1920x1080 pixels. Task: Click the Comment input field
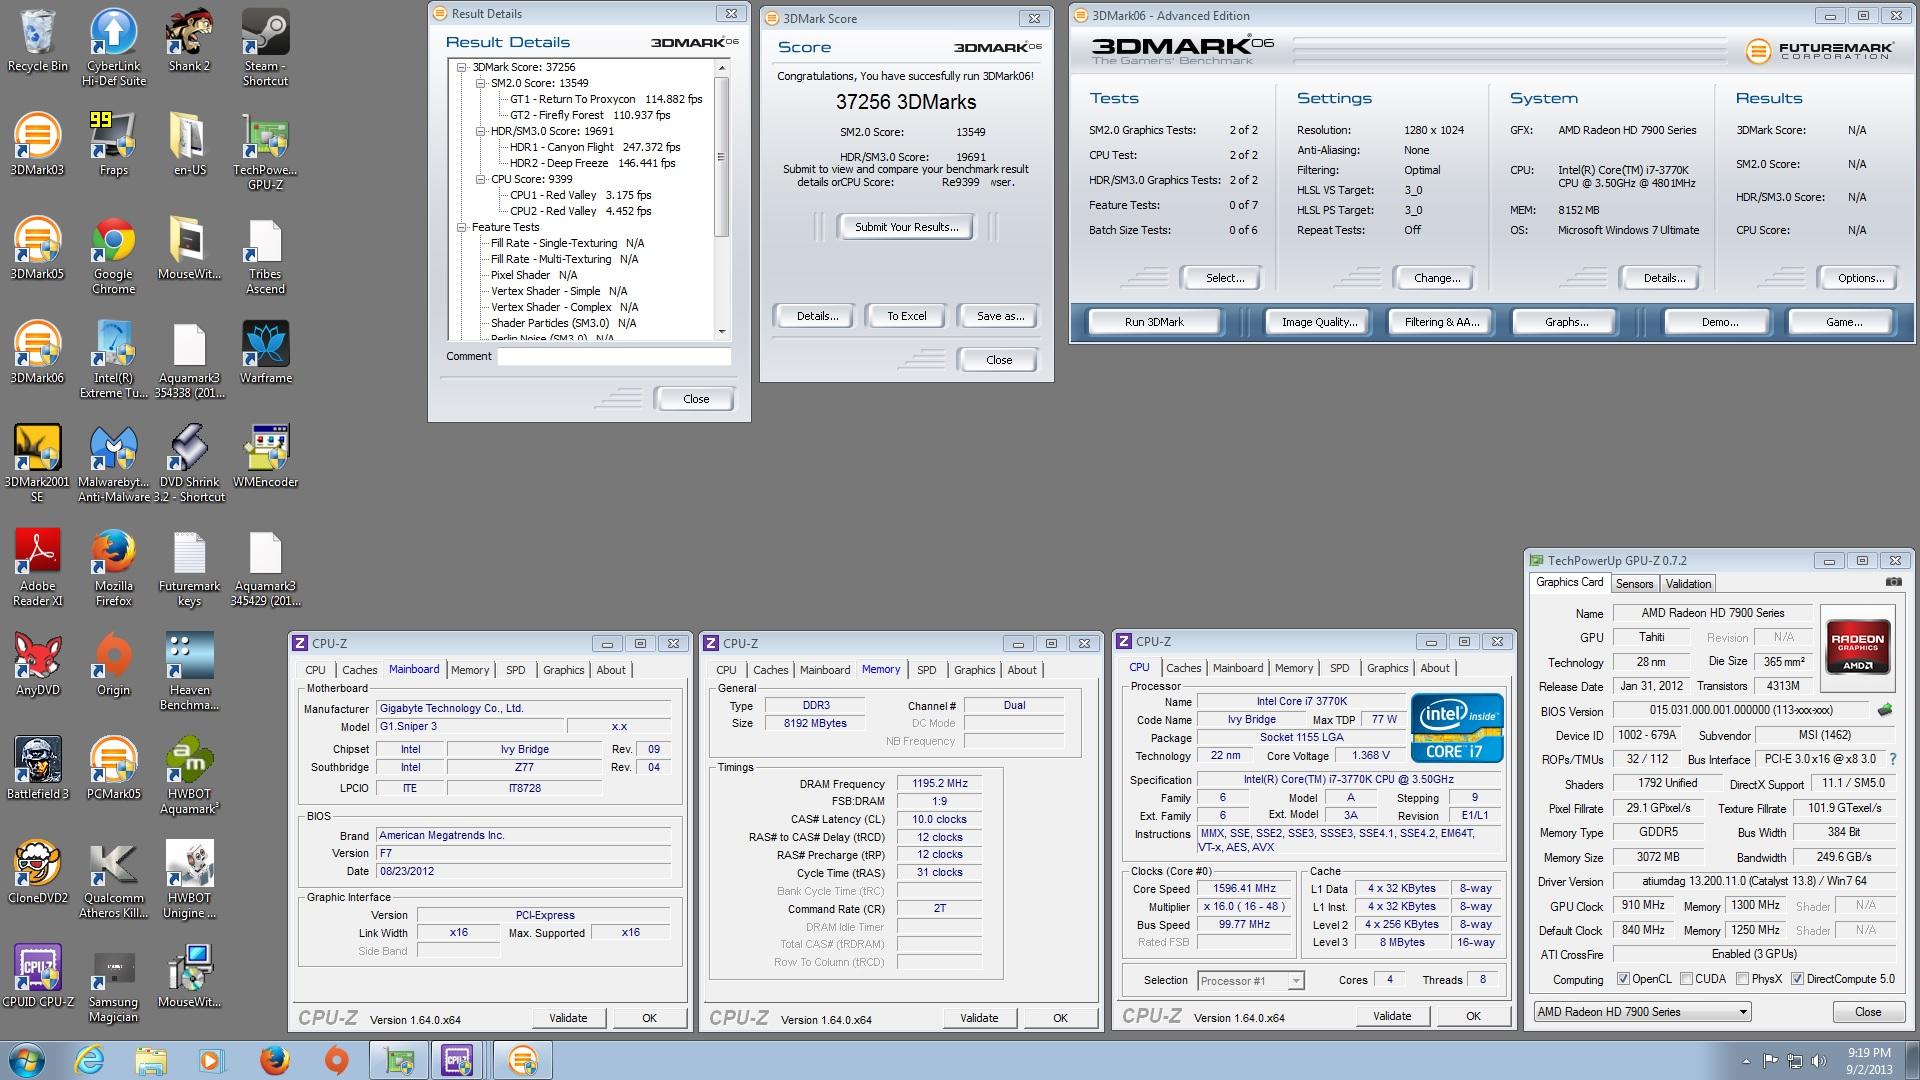click(x=614, y=356)
